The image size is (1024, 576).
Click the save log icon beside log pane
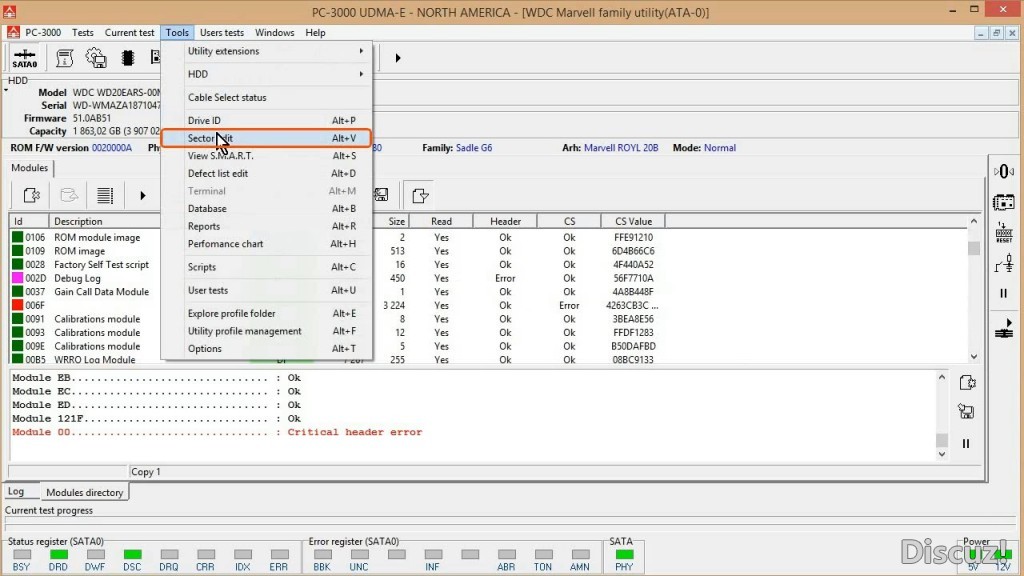[x=967, y=411]
